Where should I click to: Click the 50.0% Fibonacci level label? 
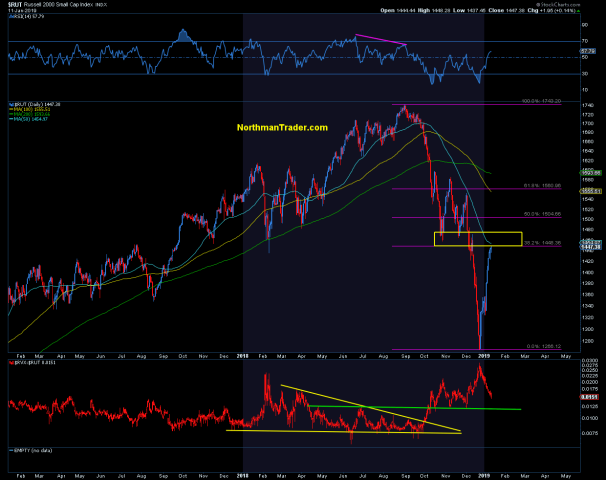click(542, 214)
